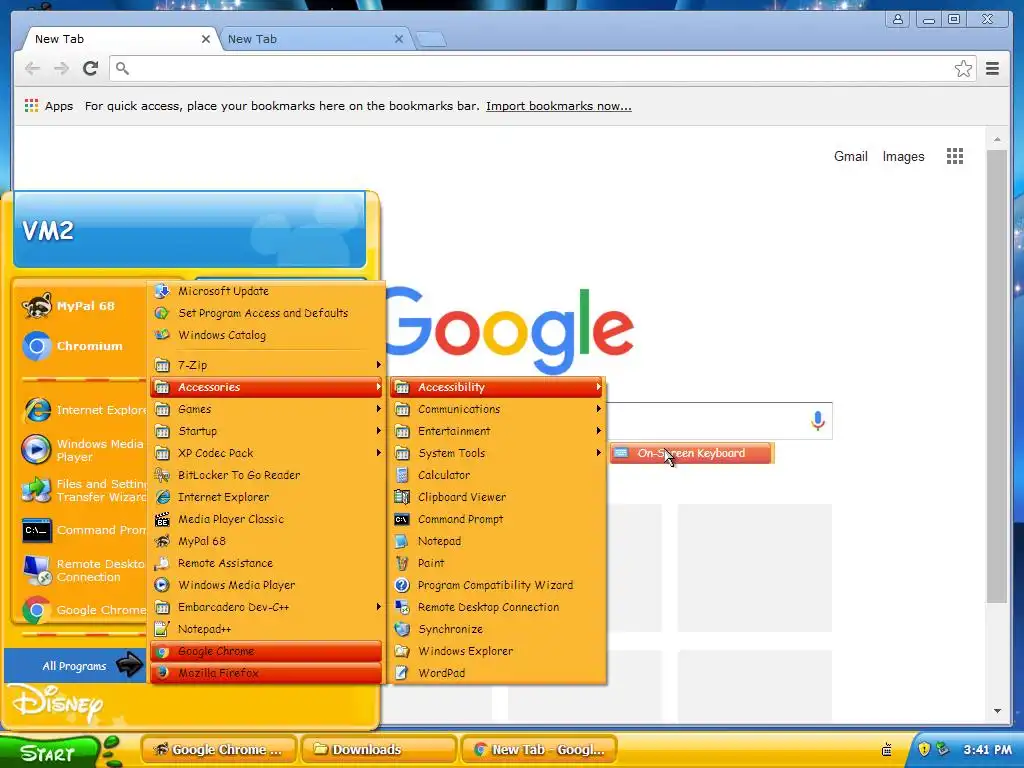Open the Chrome hamburger menu
The image size is (1024, 768).
(993, 69)
